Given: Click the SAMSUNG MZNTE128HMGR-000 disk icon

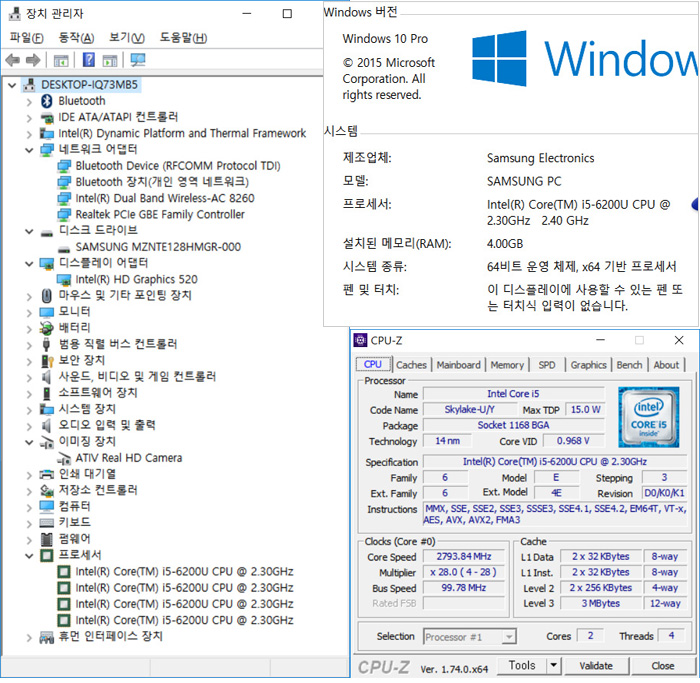Looking at the screenshot, I should pyautogui.click(x=64, y=248).
